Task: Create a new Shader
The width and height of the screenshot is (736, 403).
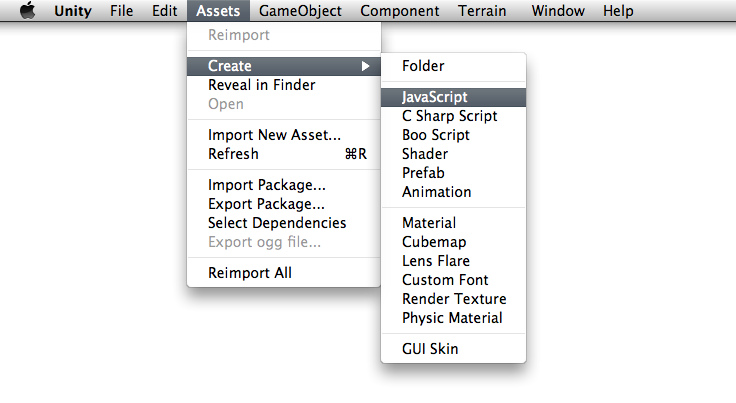Action: [453, 154]
